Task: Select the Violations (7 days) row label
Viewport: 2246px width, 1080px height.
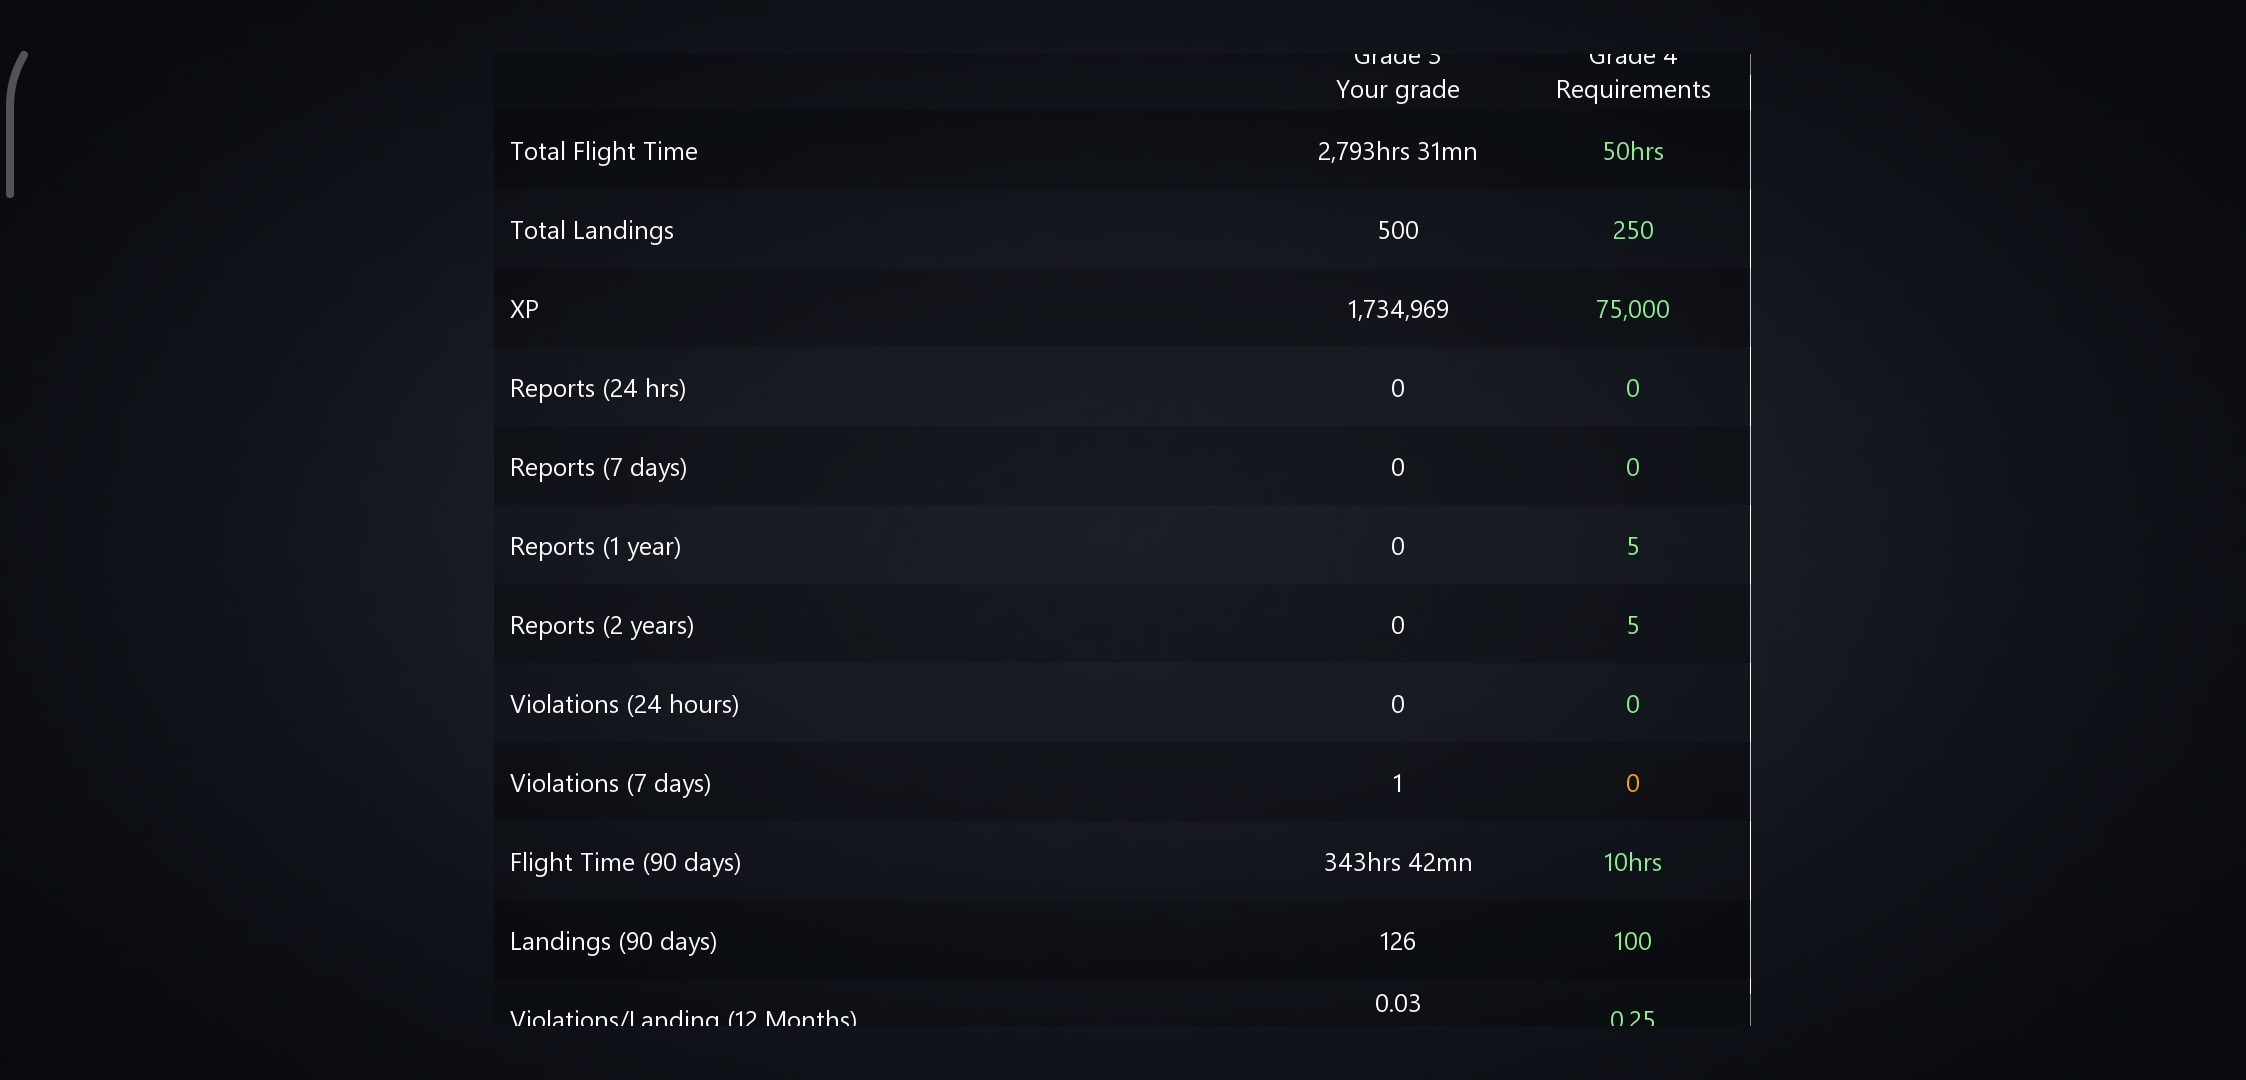Action: click(x=610, y=783)
